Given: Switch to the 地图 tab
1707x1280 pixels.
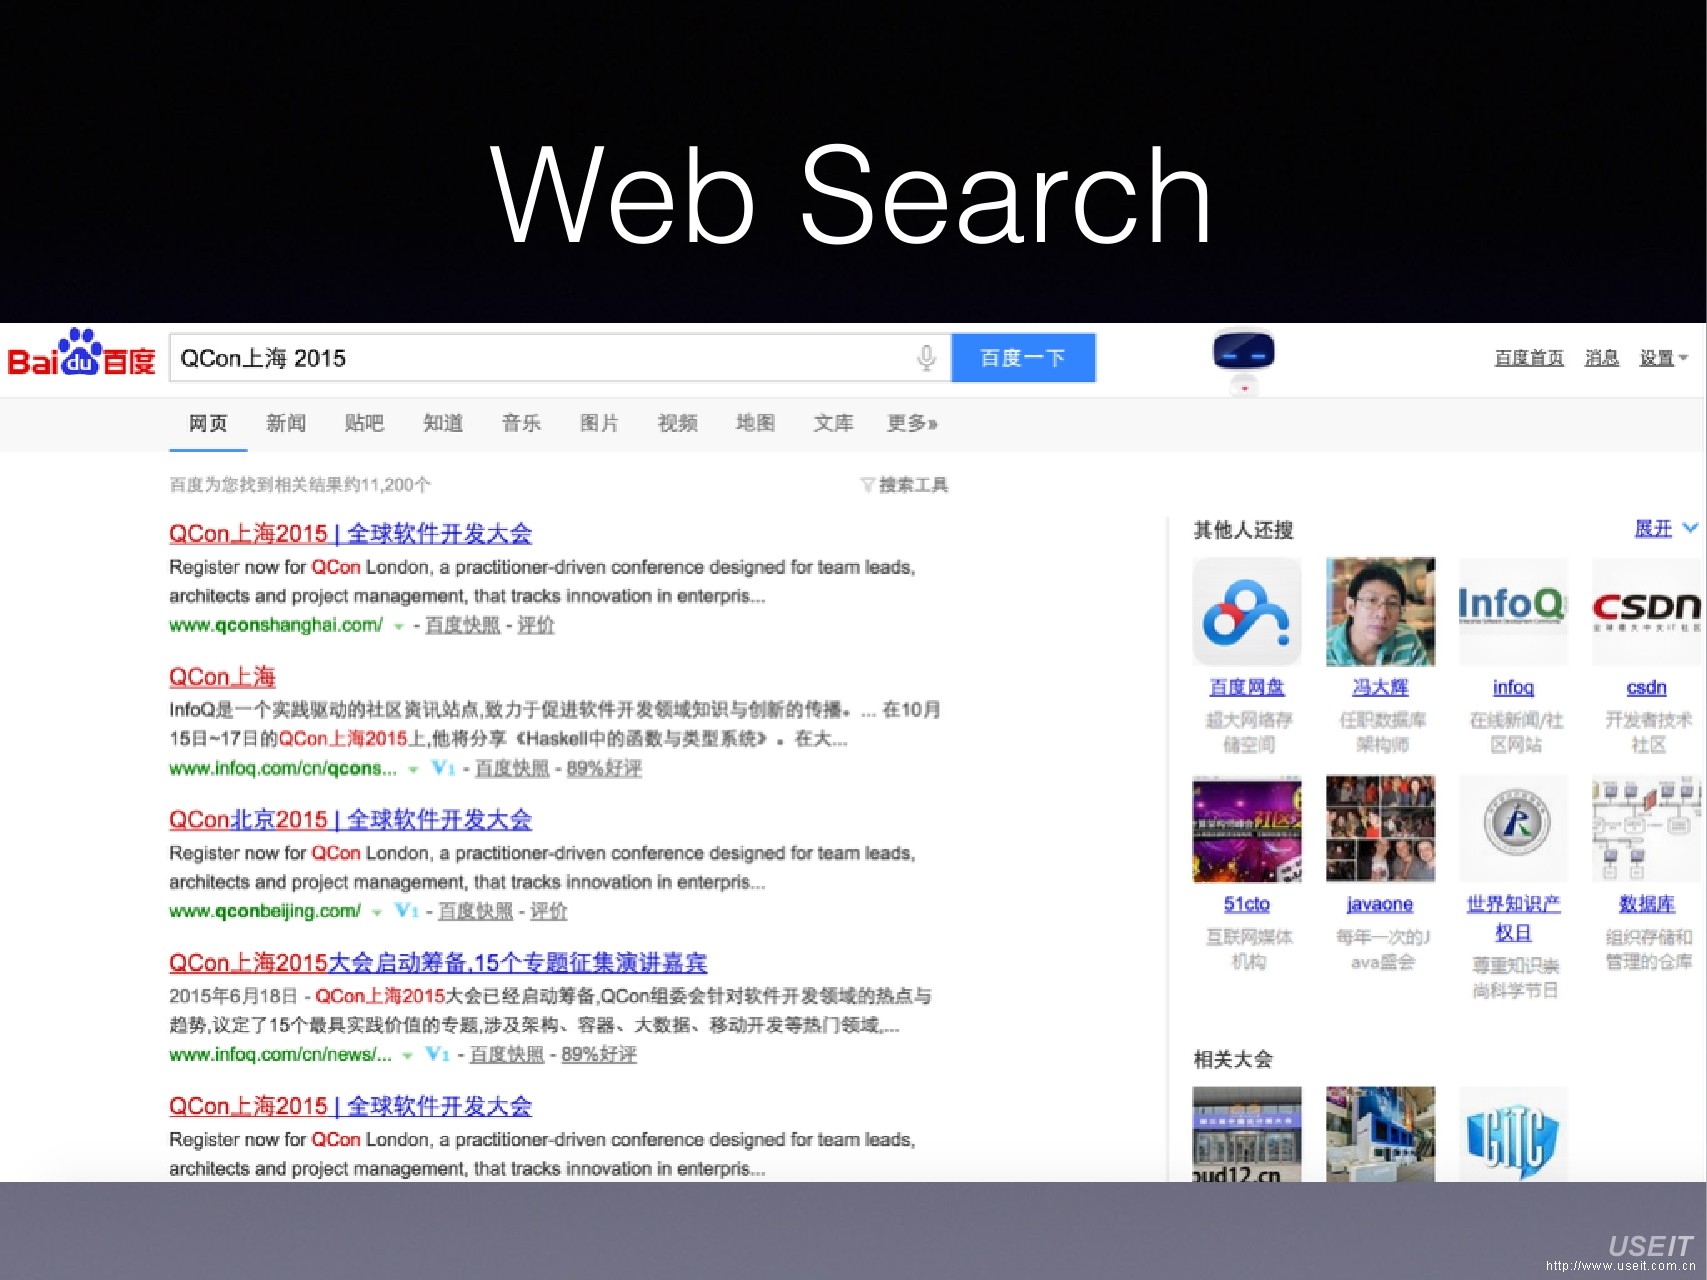Looking at the screenshot, I should pos(755,423).
